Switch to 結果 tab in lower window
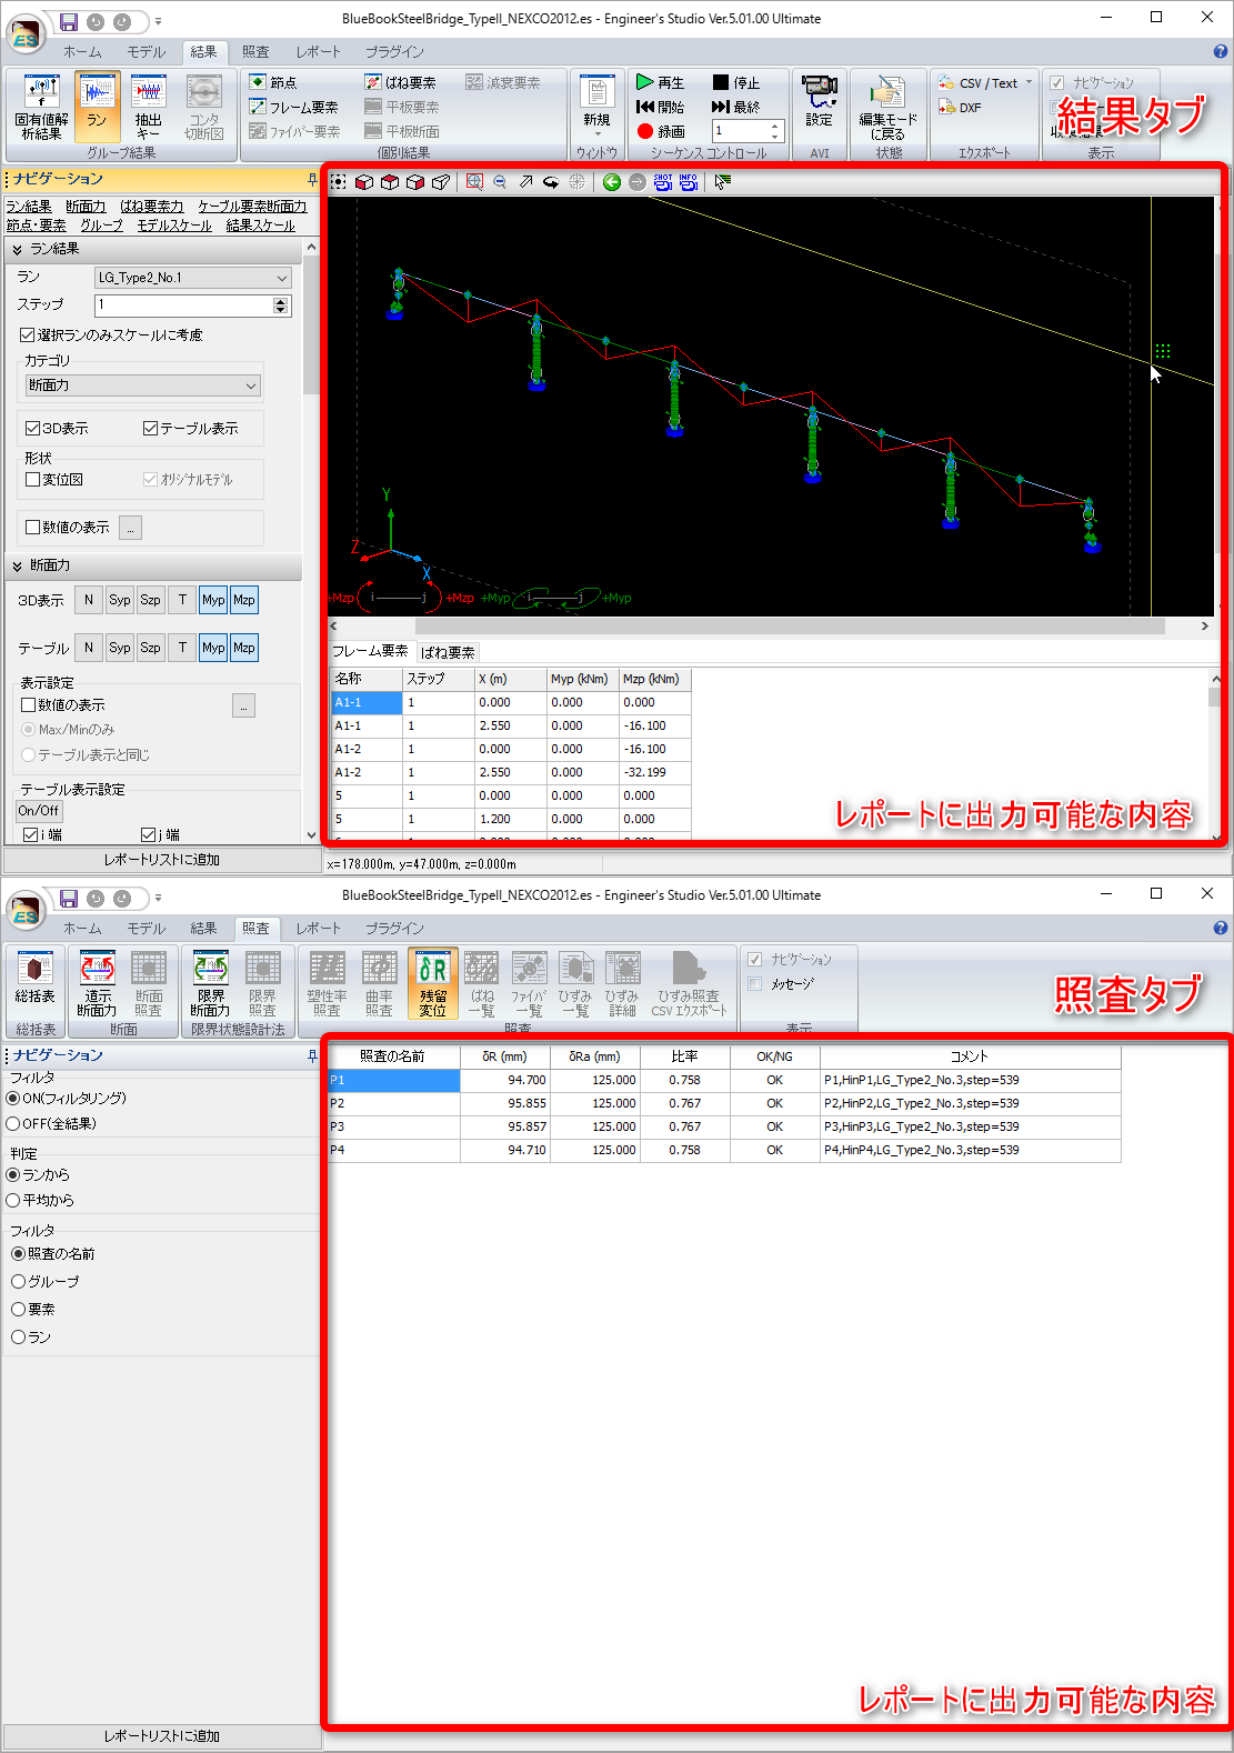Viewport: 1234px width, 1753px height. click(203, 929)
